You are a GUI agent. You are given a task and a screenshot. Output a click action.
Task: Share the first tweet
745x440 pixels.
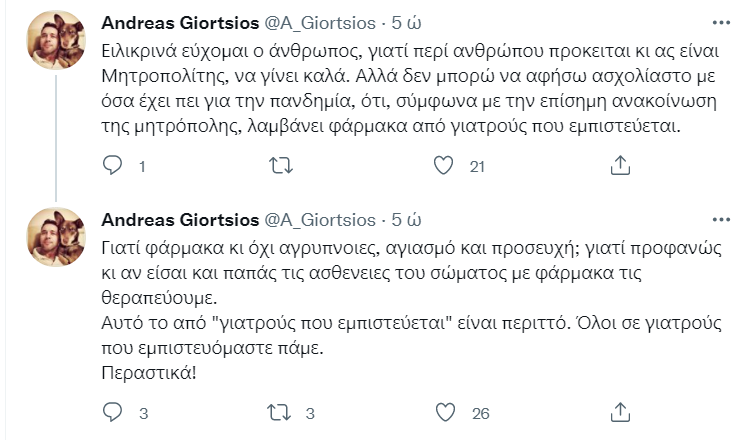(x=619, y=167)
